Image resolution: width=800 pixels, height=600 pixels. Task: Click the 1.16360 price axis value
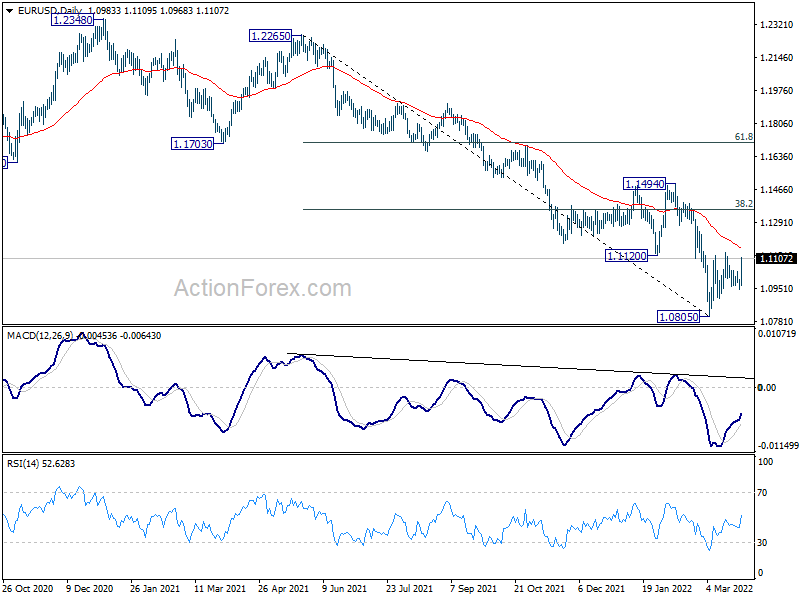point(777,157)
